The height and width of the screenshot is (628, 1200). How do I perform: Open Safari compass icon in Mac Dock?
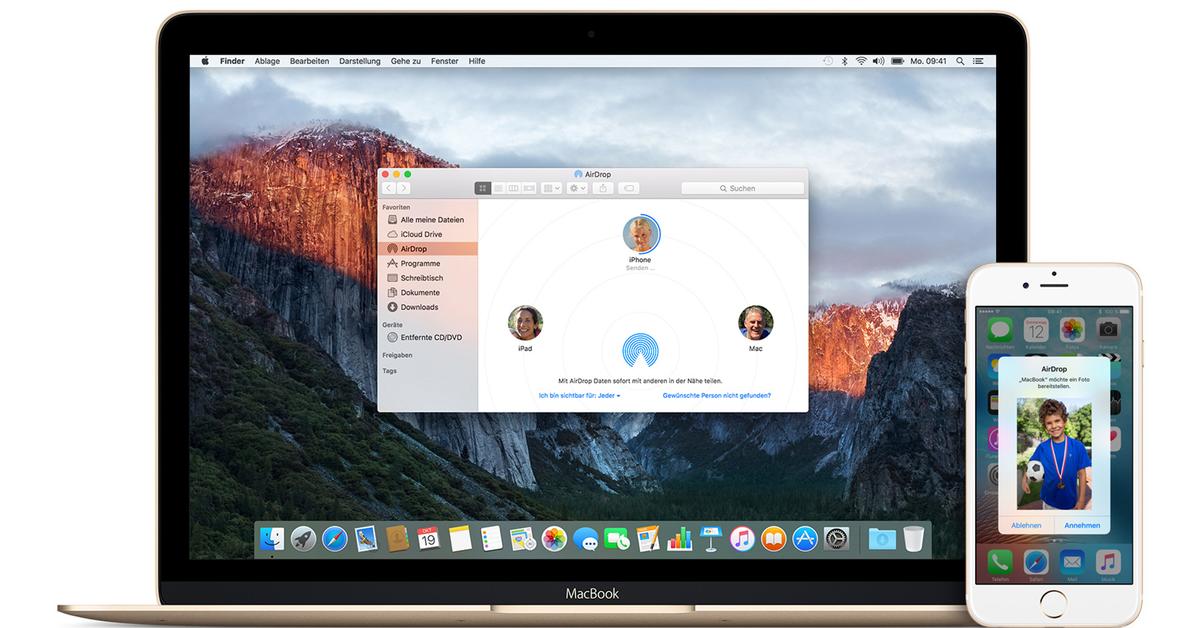click(x=334, y=539)
